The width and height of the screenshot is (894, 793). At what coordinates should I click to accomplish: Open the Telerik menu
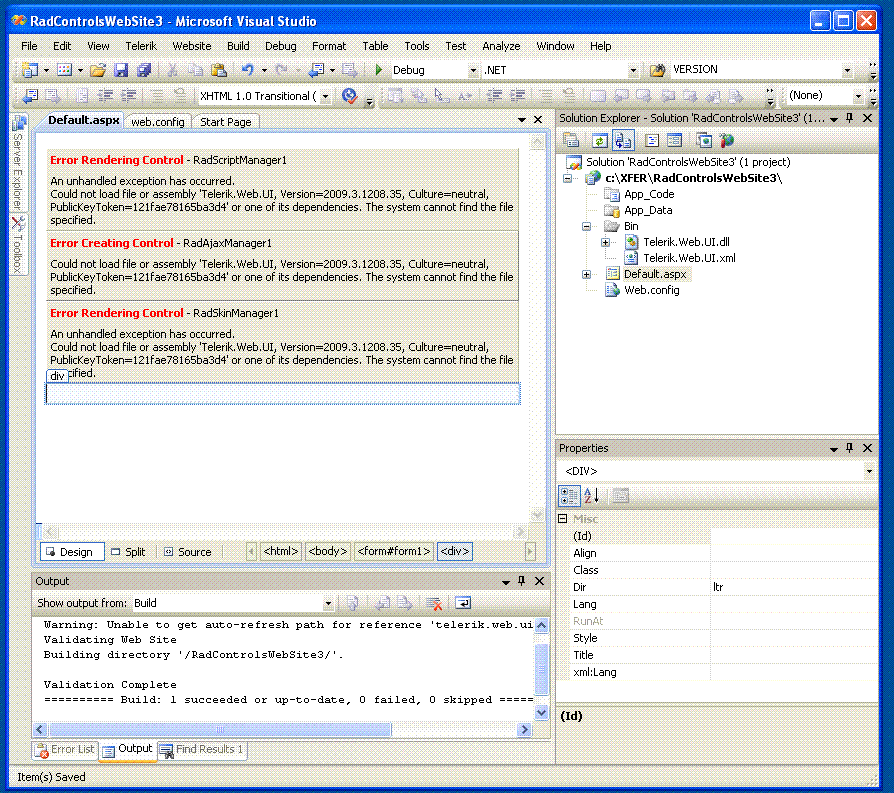click(x=141, y=46)
